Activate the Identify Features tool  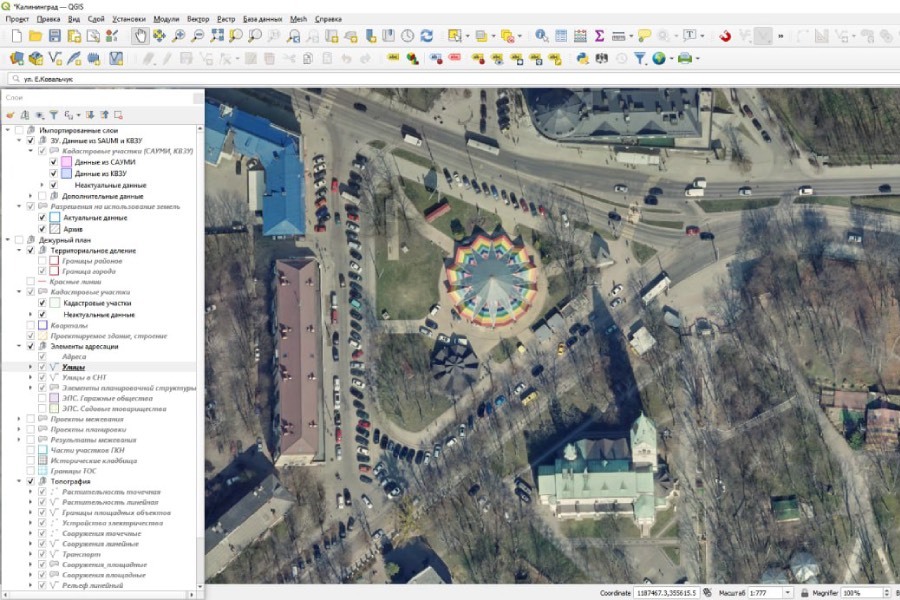tap(541, 36)
